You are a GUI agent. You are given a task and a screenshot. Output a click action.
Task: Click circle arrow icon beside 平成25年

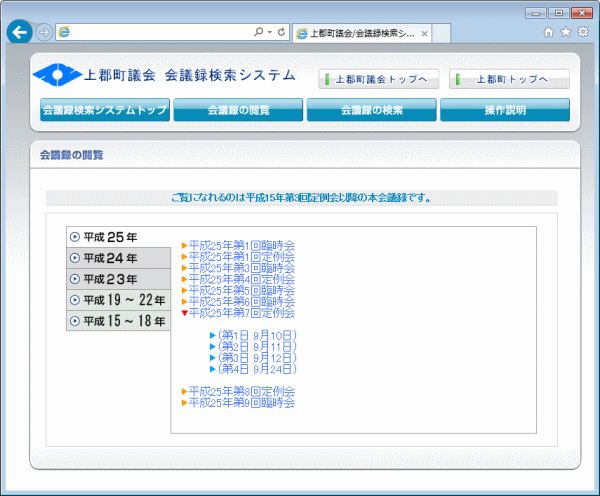click(x=75, y=237)
